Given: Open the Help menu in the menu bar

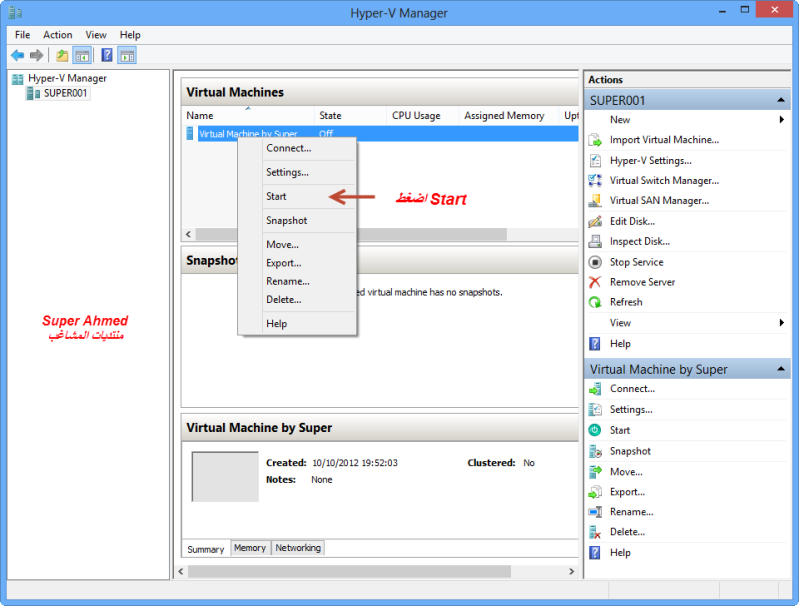Looking at the screenshot, I should (130, 35).
